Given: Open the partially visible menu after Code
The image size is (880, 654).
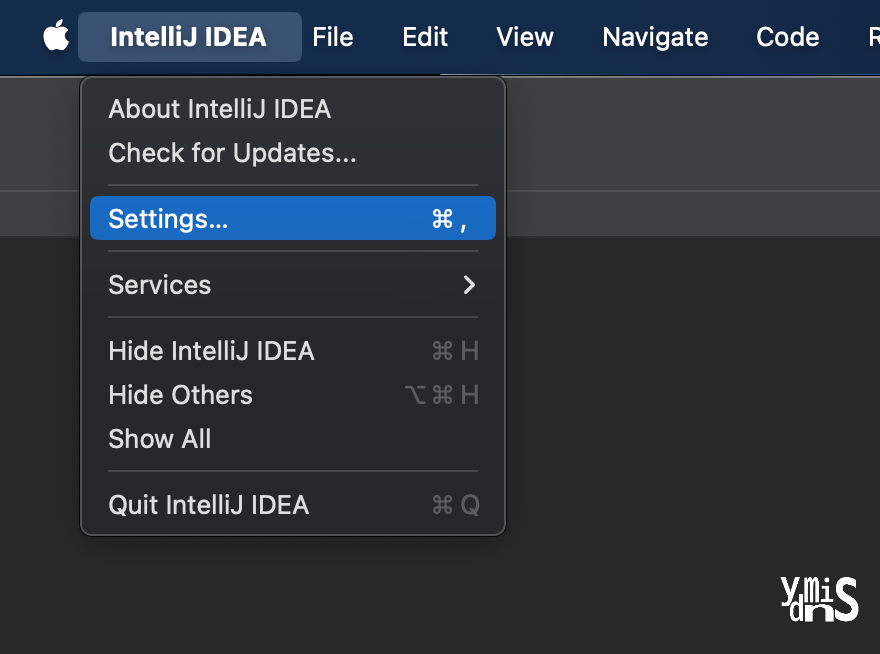Looking at the screenshot, I should click(x=872, y=37).
